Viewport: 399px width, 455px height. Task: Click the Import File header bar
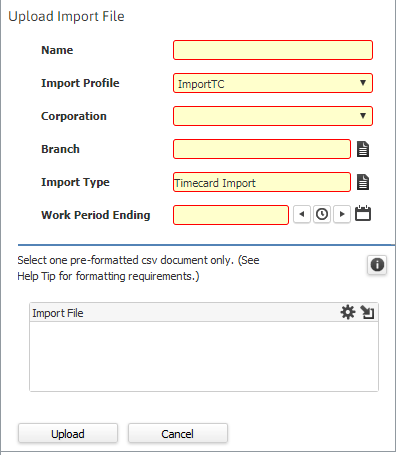[204, 312]
